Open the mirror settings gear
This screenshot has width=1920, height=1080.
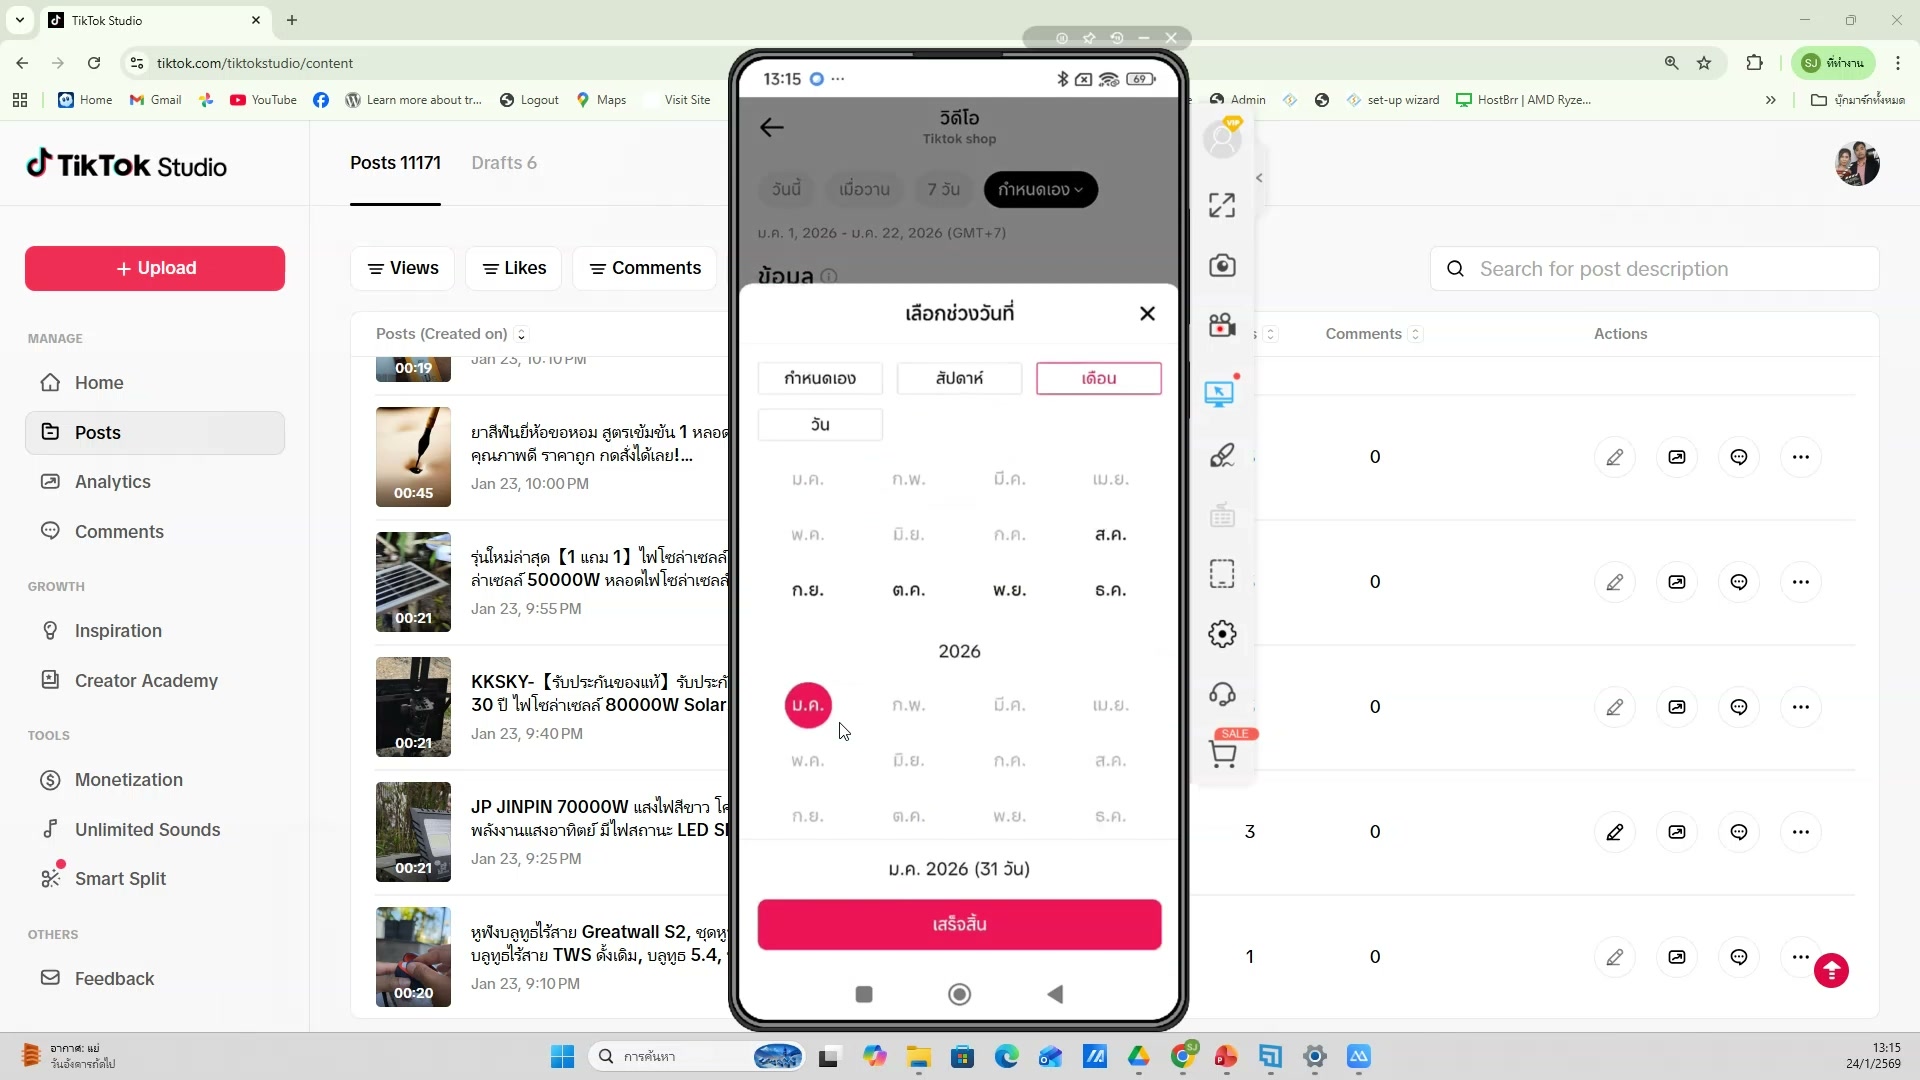(x=1223, y=633)
